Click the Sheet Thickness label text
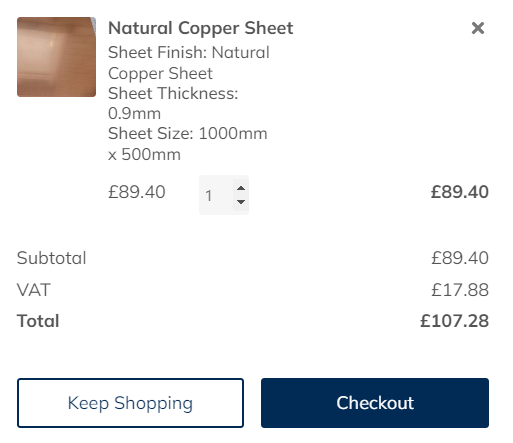Screen dimensions: 513x443 (x=173, y=93)
